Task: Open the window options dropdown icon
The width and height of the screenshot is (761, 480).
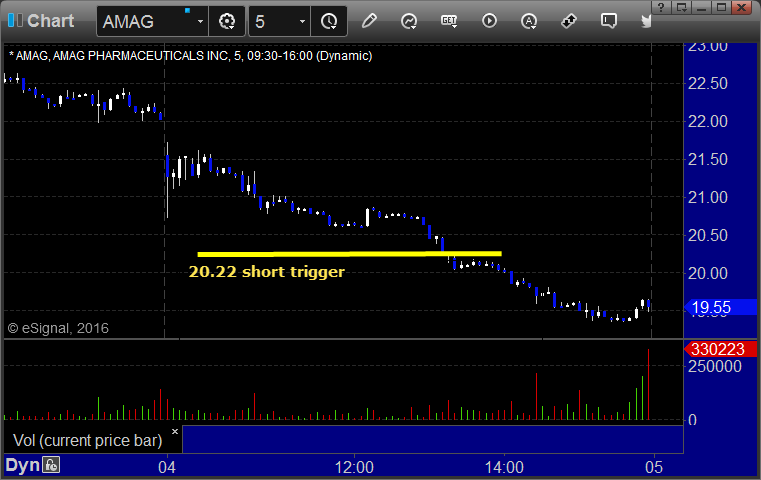Action: (x=682, y=7)
